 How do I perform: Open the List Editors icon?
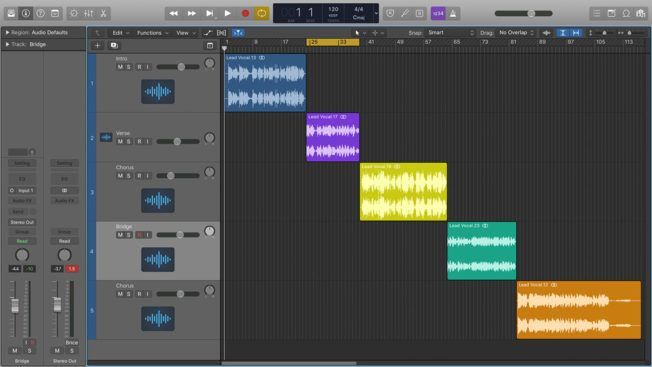pyautogui.click(x=597, y=13)
